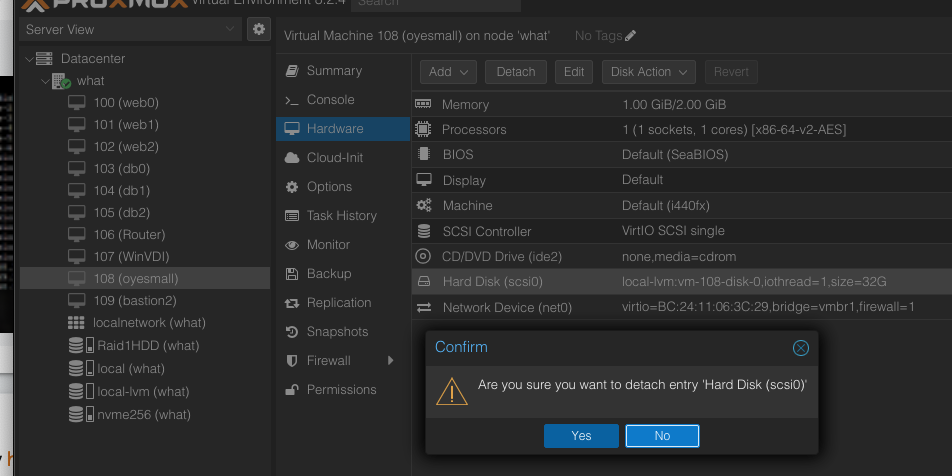The width and height of the screenshot is (952, 476).
Task: Click the value 'Default (SeaBIOS)'
Action: point(675,155)
